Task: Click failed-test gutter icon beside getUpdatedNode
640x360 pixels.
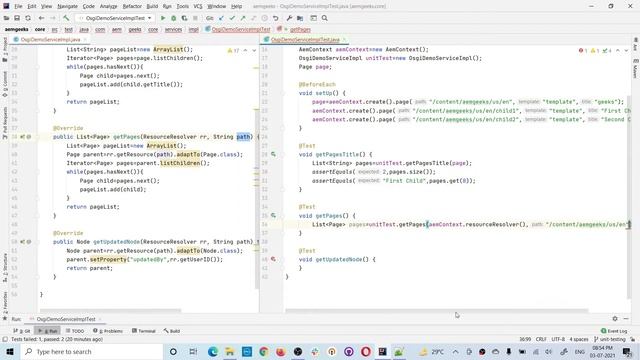Action: 273,259
